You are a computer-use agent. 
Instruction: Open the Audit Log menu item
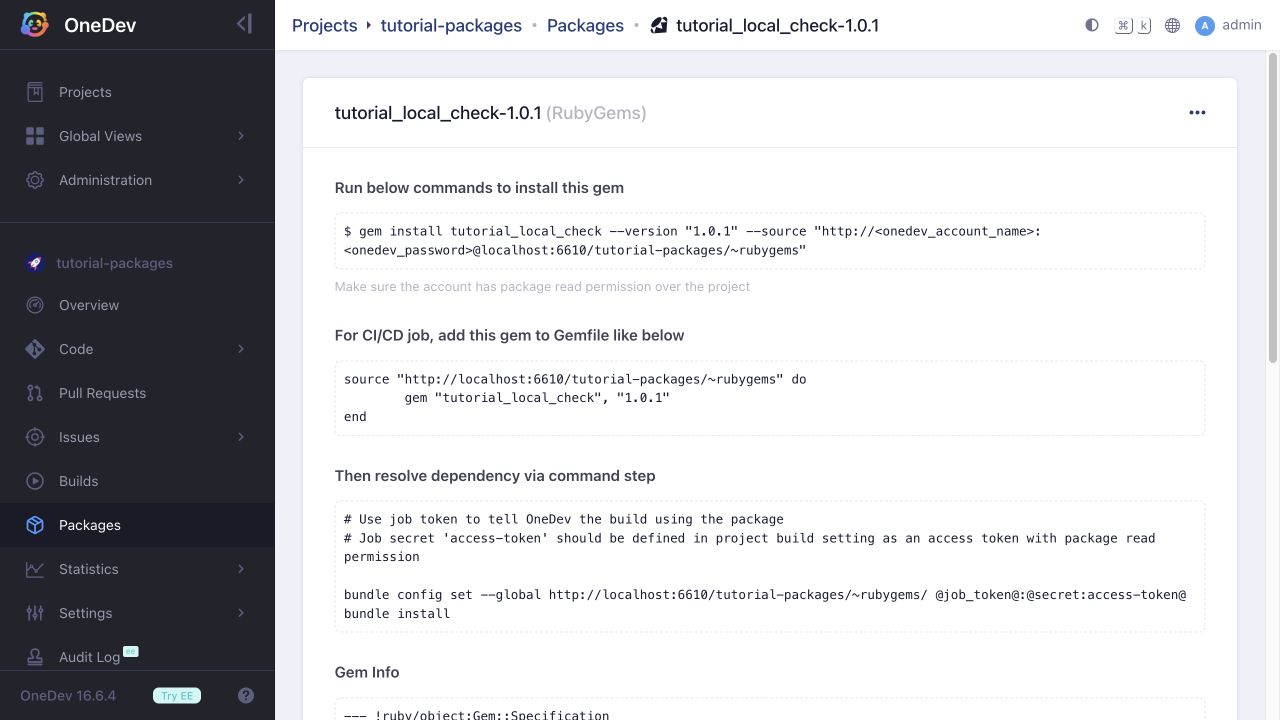[x=137, y=657]
